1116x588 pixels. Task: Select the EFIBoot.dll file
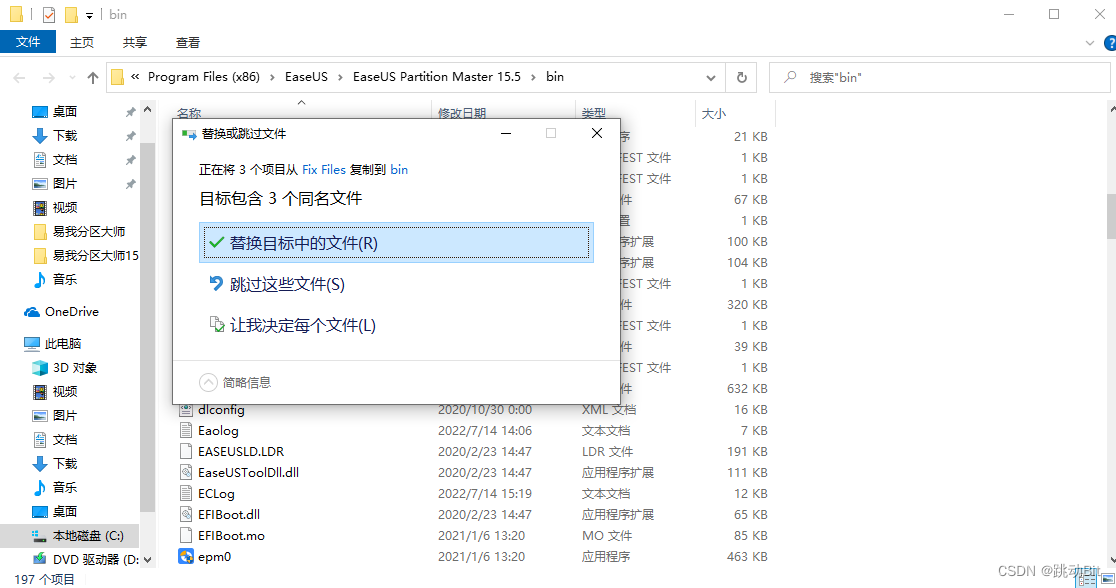[x=229, y=515]
